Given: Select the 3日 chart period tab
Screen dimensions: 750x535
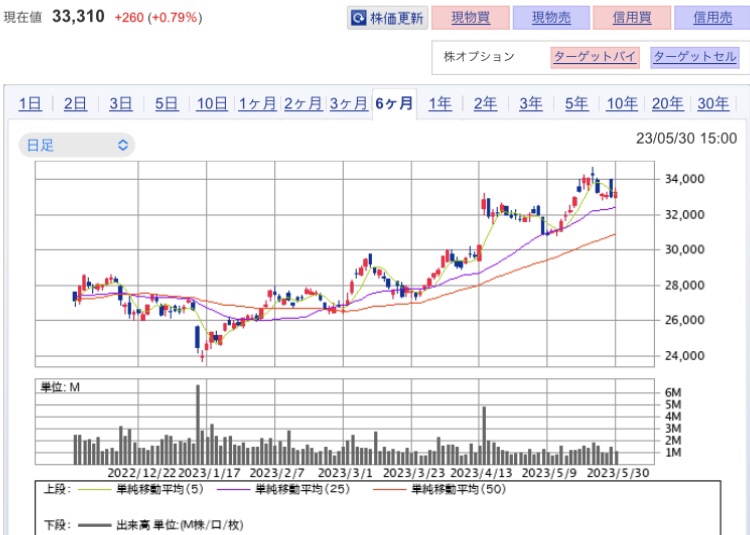Looking at the screenshot, I should pos(121,103).
